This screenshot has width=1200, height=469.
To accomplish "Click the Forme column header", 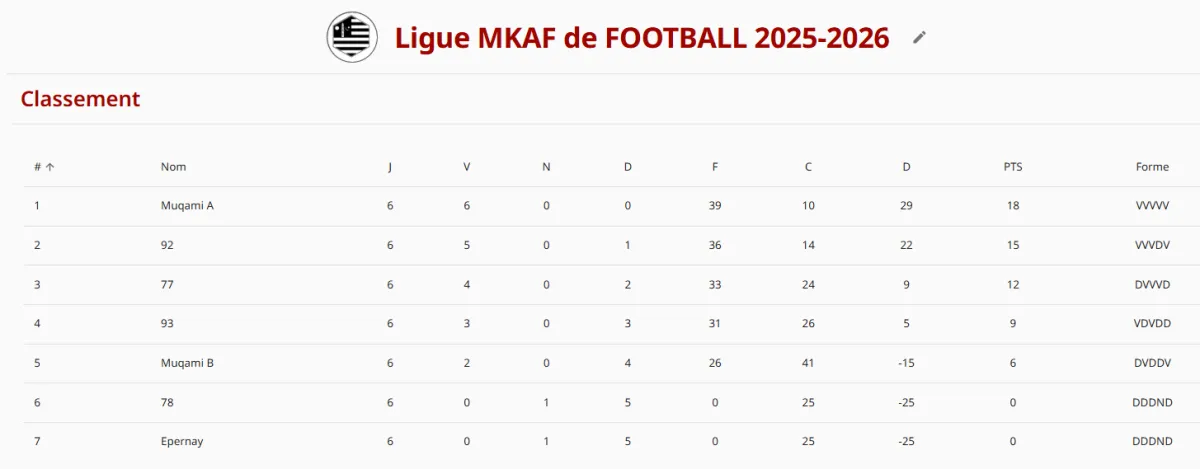I will [x=1152, y=167].
